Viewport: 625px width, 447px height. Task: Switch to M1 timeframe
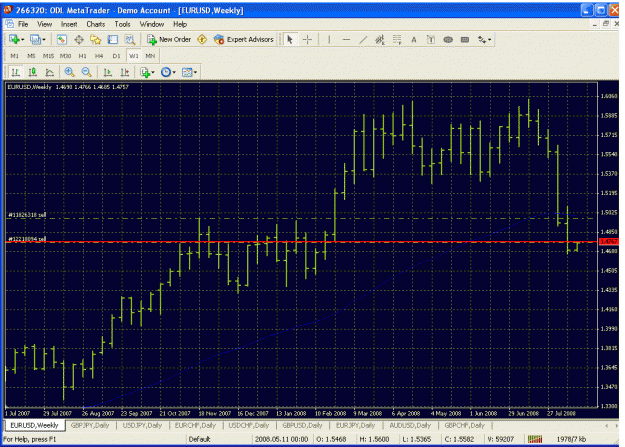pos(14,56)
